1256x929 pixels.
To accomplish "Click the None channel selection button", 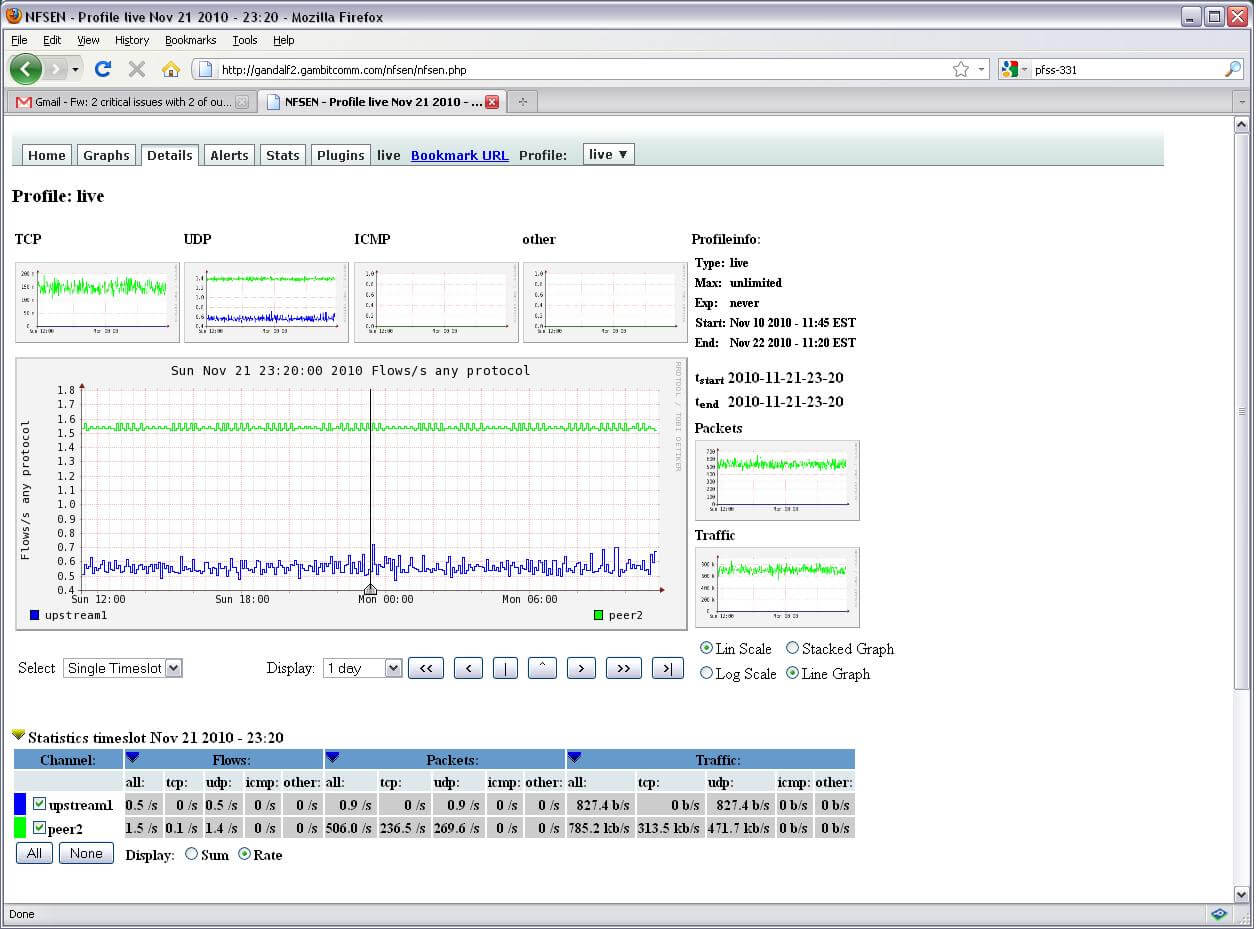I will 86,853.
